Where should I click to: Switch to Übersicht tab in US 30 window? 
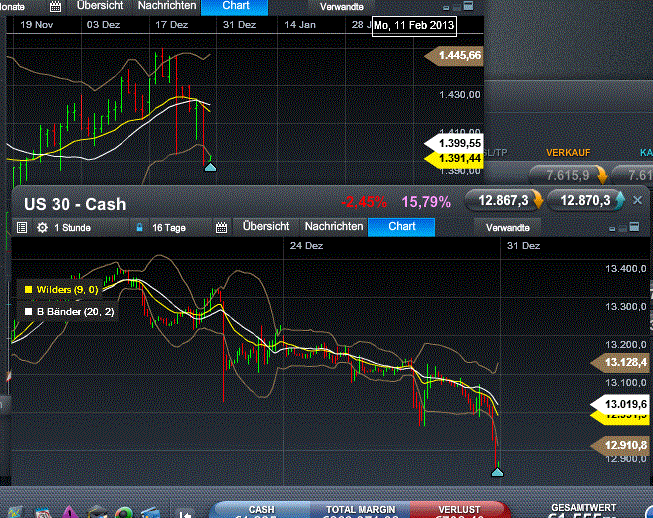266,227
